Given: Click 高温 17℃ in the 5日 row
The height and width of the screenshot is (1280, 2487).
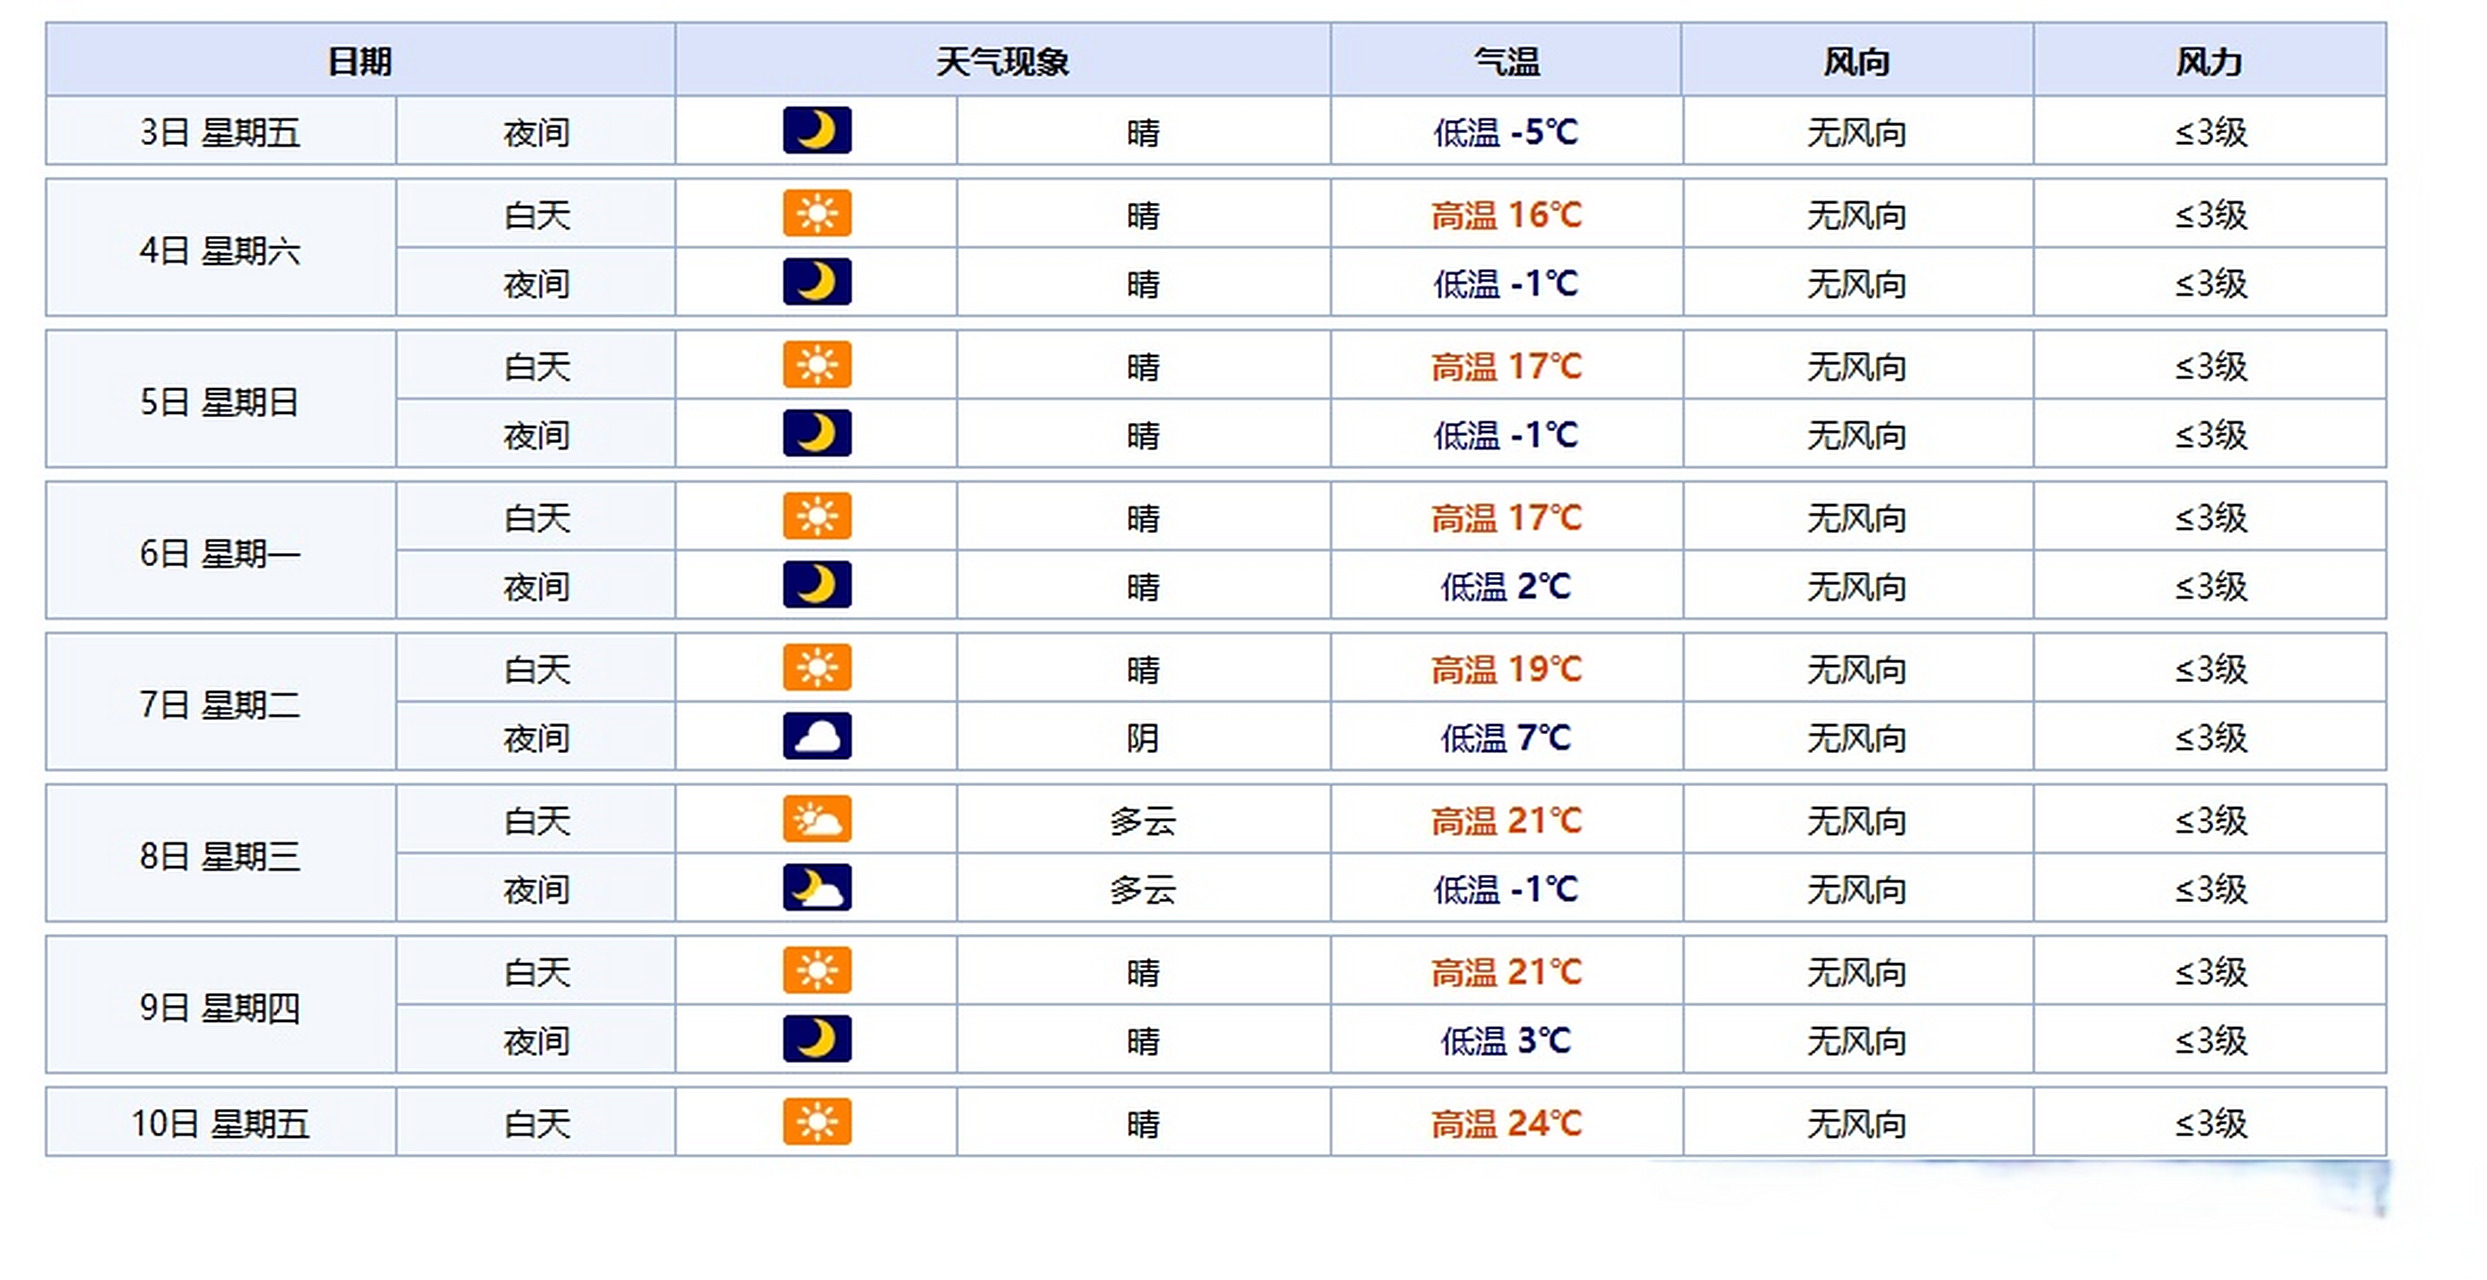Looking at the screenshot, I should pyautogui.click(x=1506, y=367).
